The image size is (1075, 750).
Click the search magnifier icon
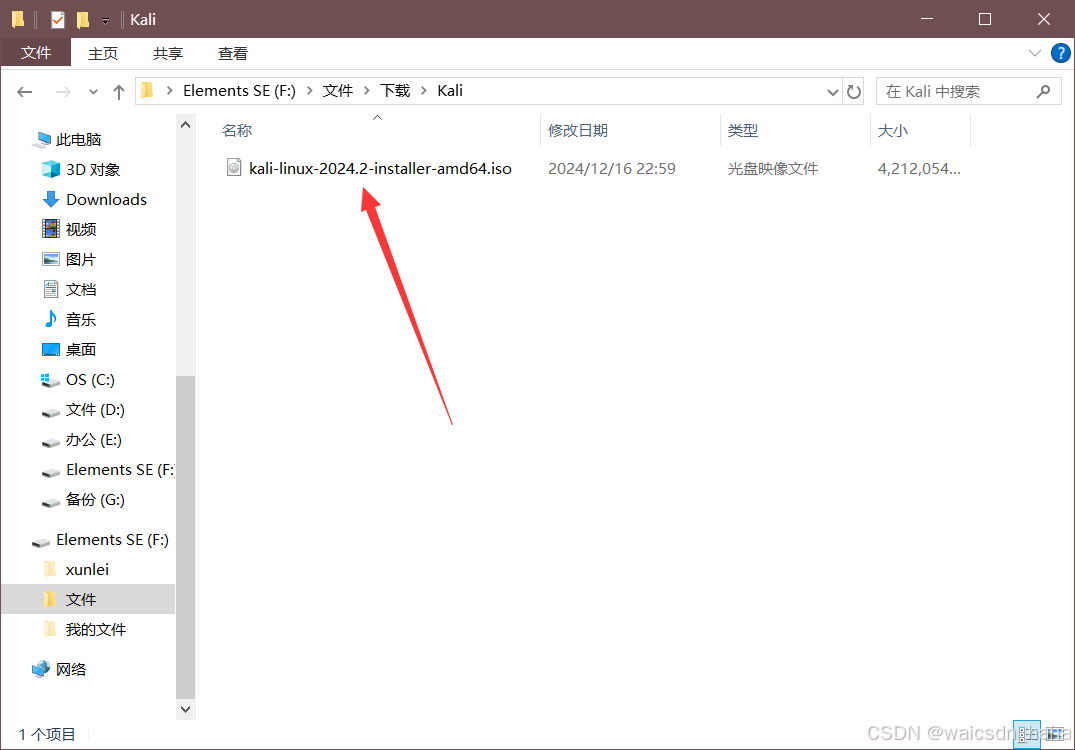1043,91
